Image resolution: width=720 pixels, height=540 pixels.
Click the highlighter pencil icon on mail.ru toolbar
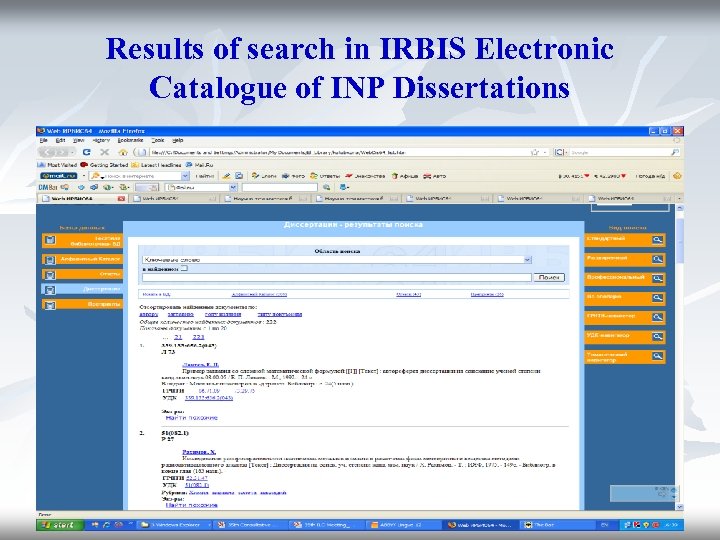coord(226,176)
